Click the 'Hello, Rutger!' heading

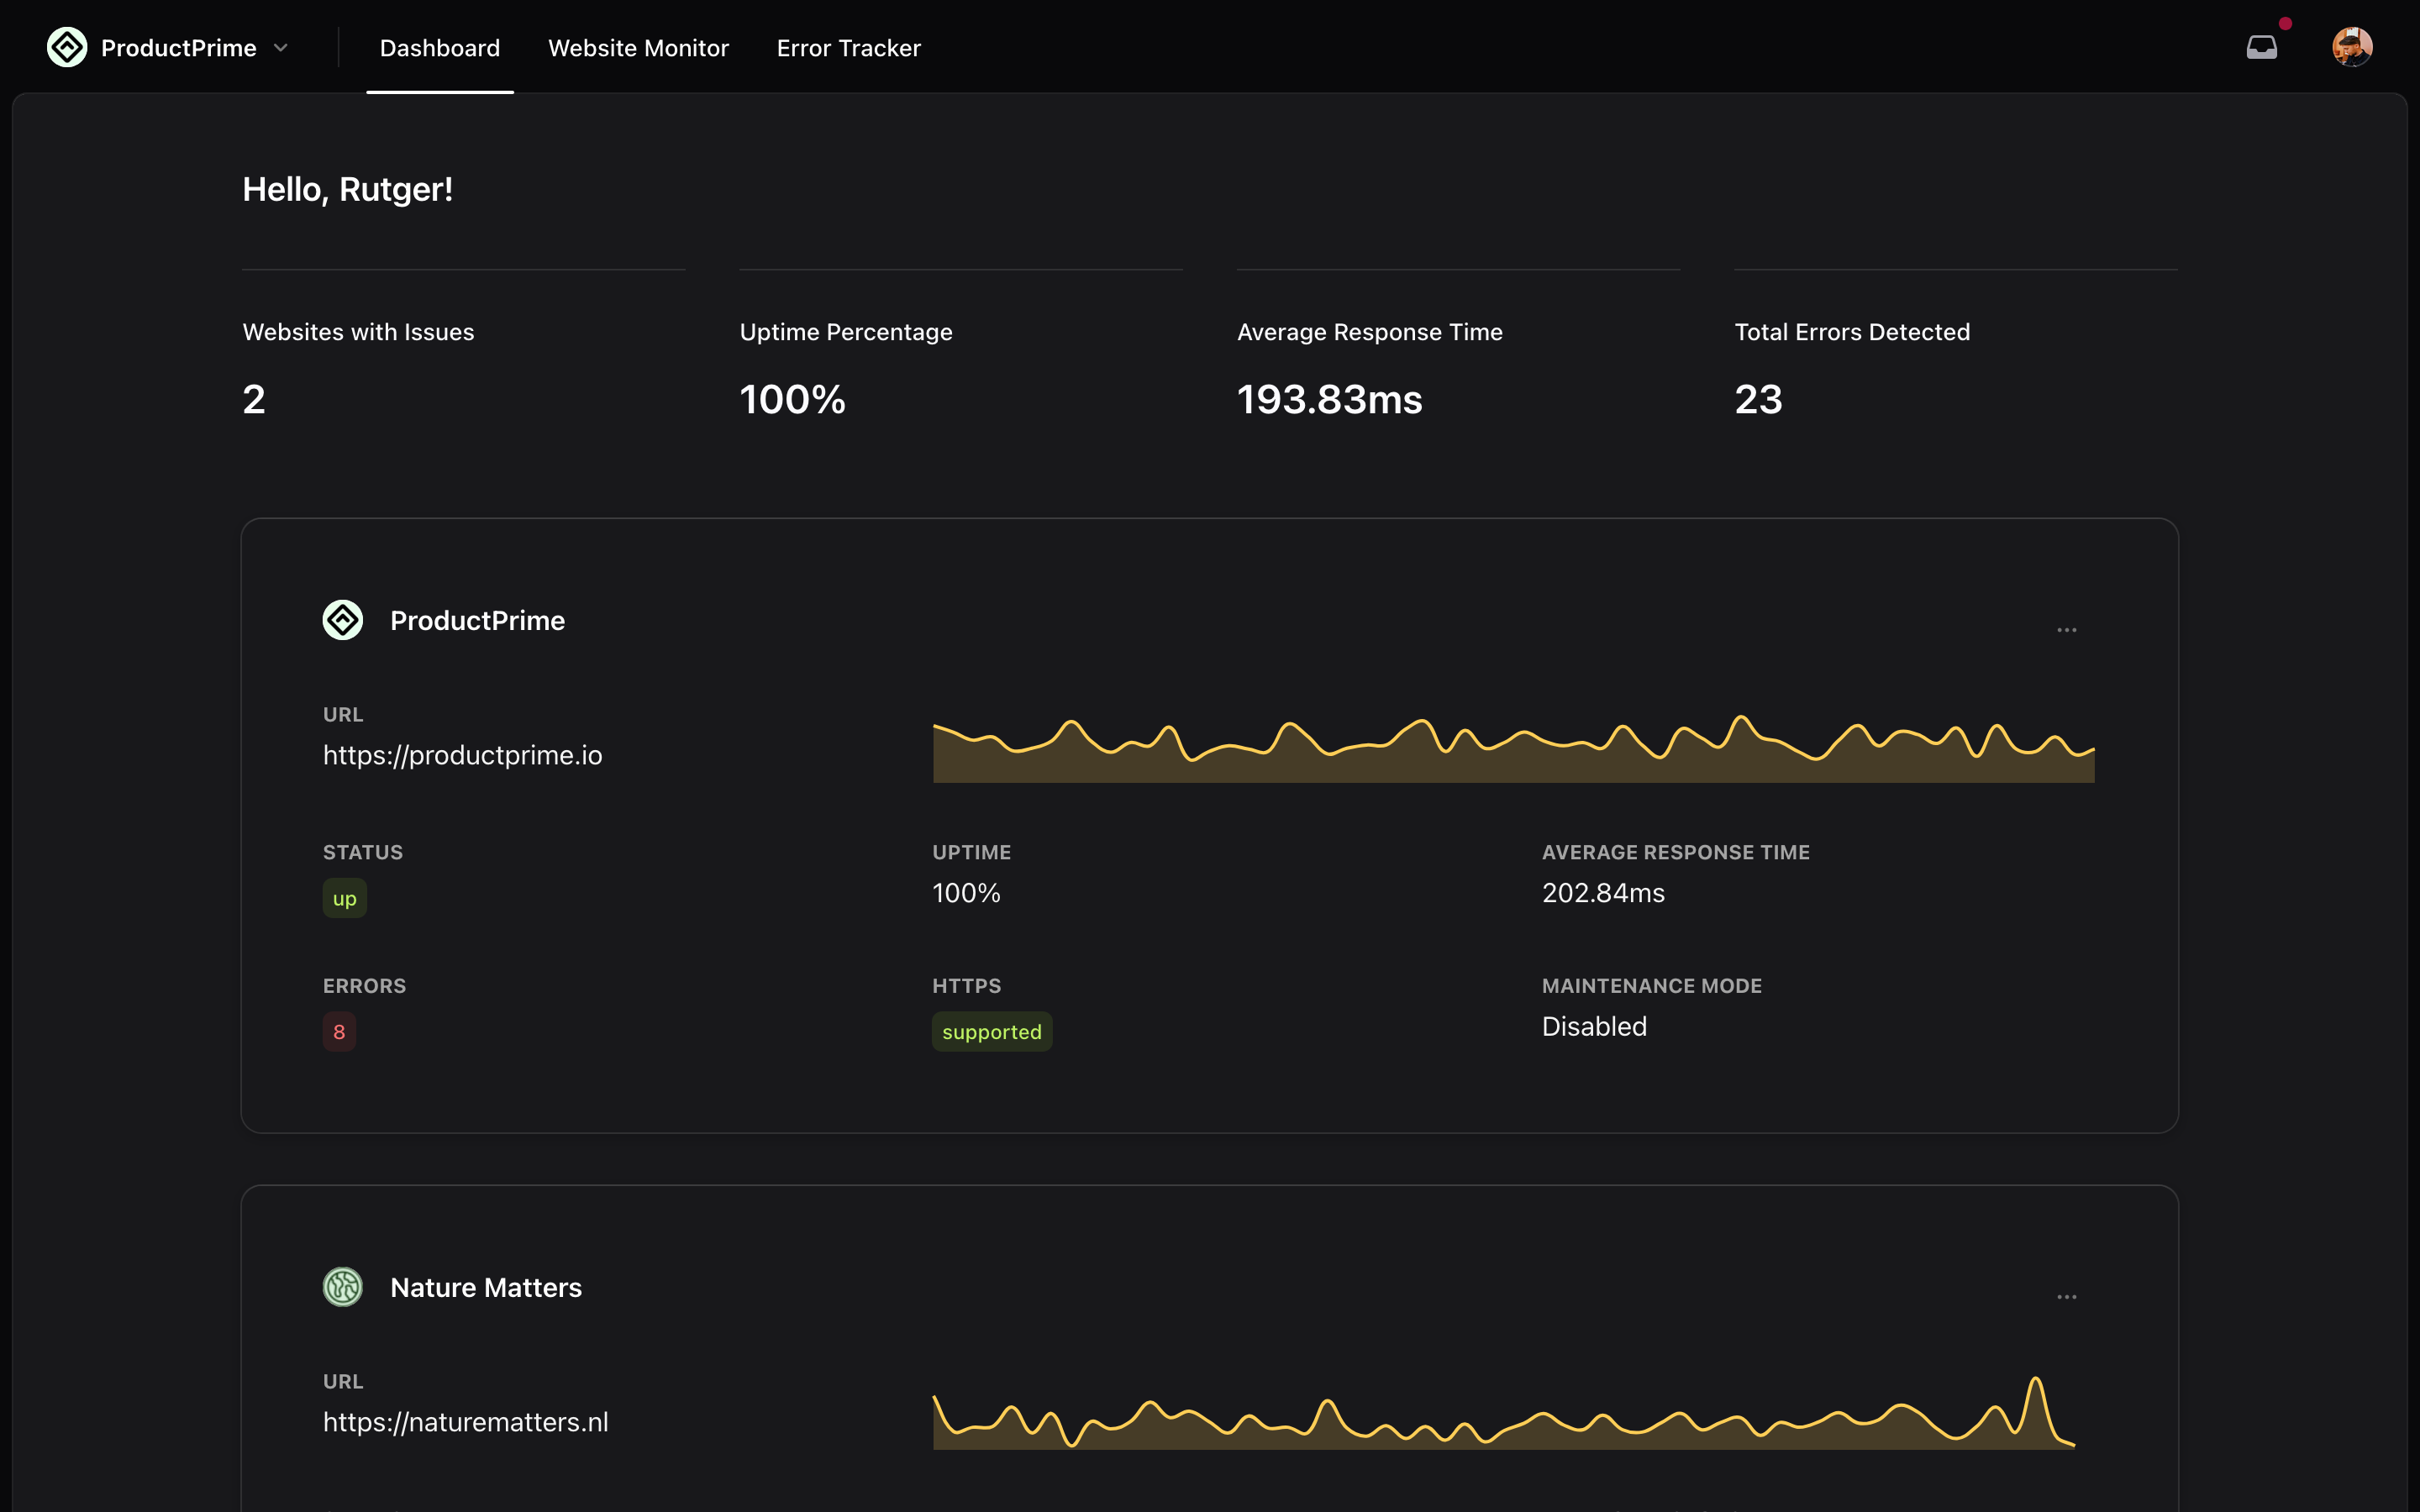coord(347,189)
